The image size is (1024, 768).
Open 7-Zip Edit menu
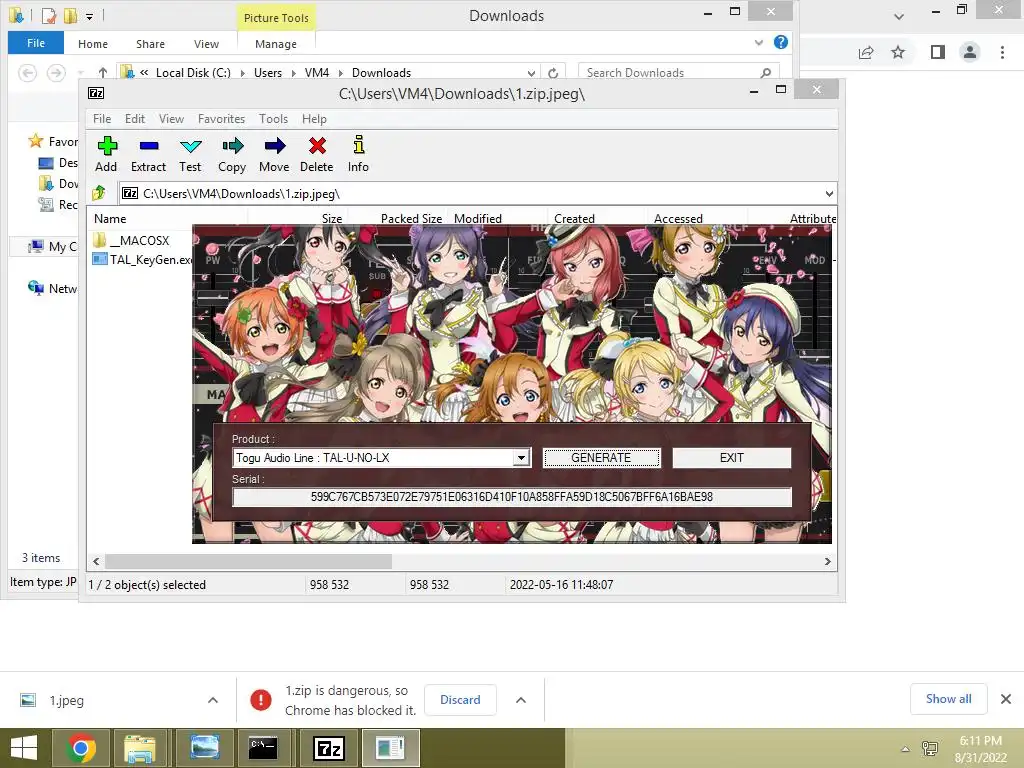(x=135, y=119)
